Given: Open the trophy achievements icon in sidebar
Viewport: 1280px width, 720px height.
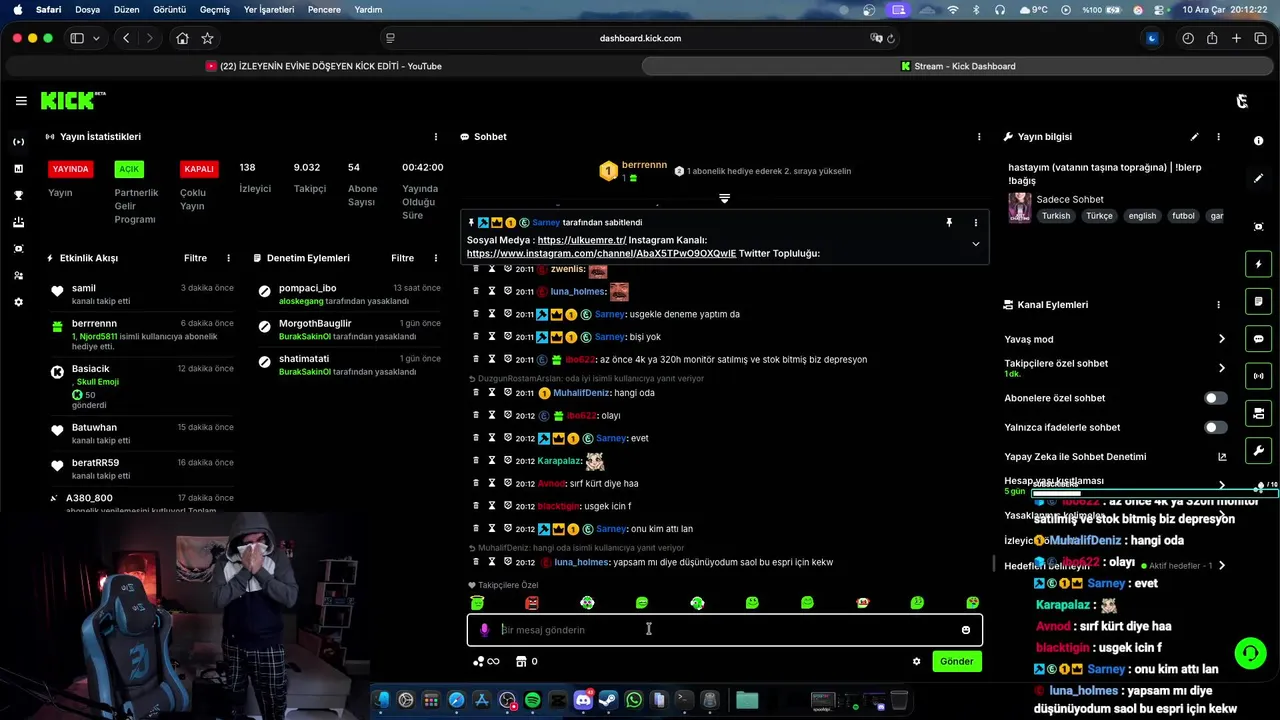Looking at the screenshot, I should (18, 195).
